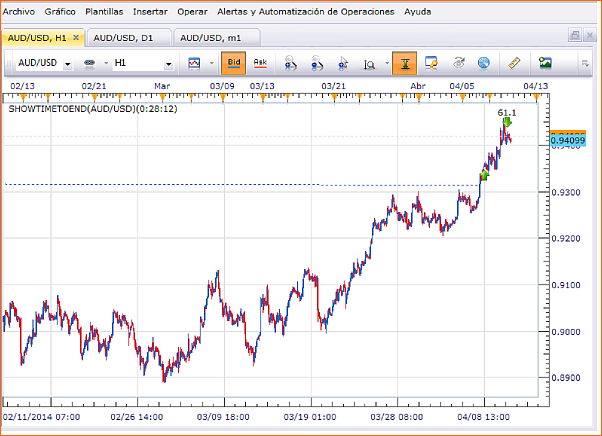
Task: Click the 0.9200 price axis label
Action: point(566,238)
